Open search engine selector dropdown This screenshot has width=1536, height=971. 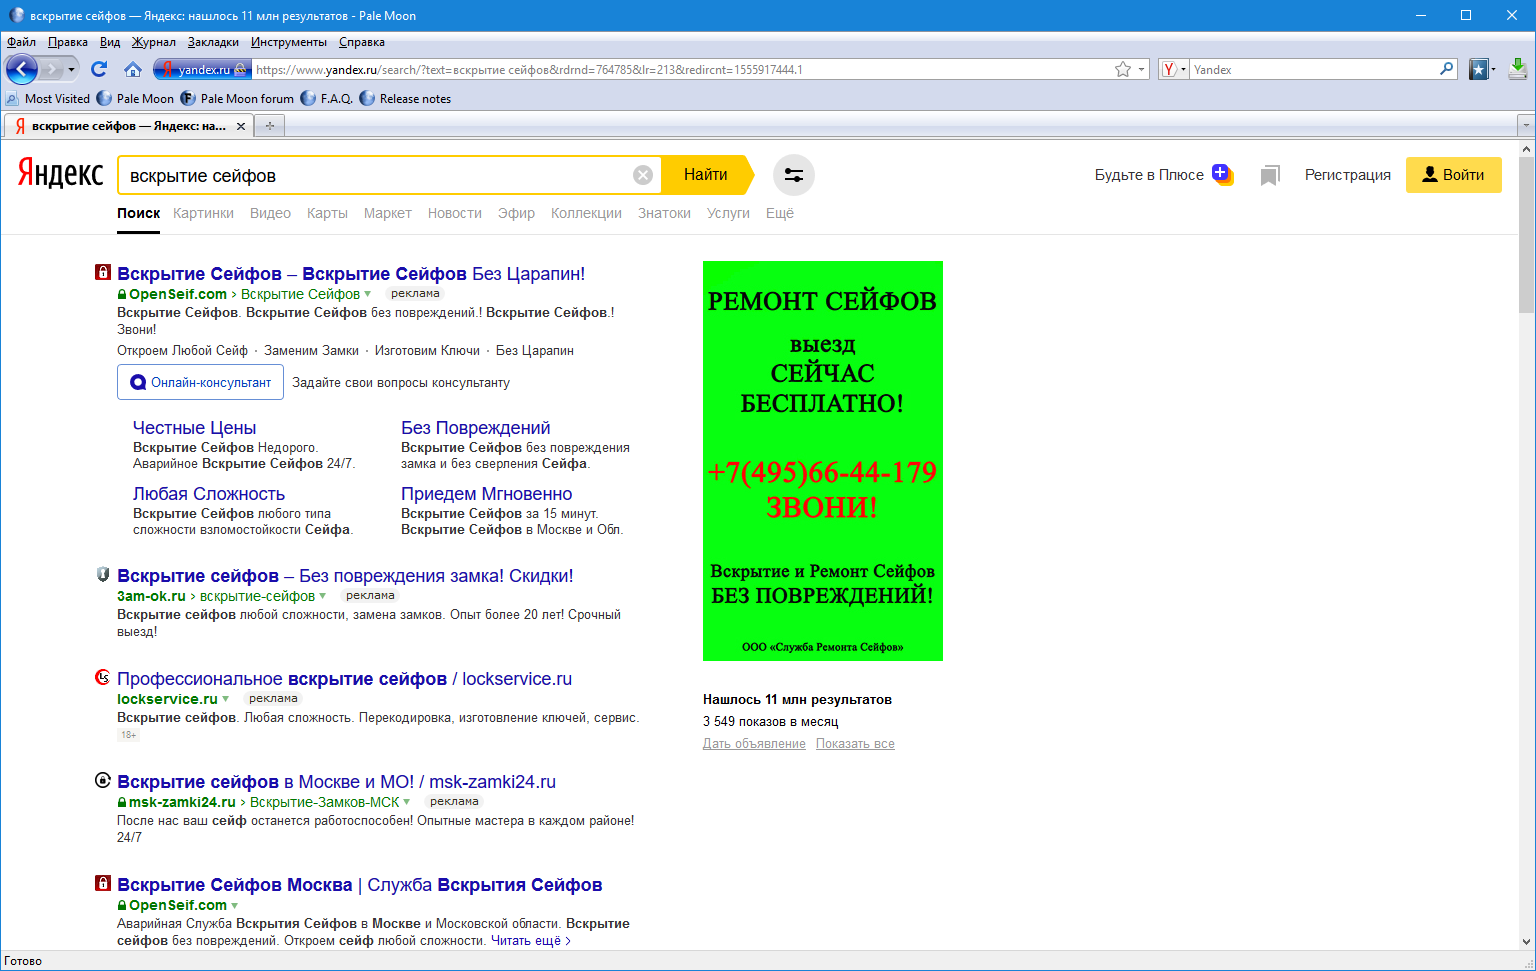click(1173, 69)
